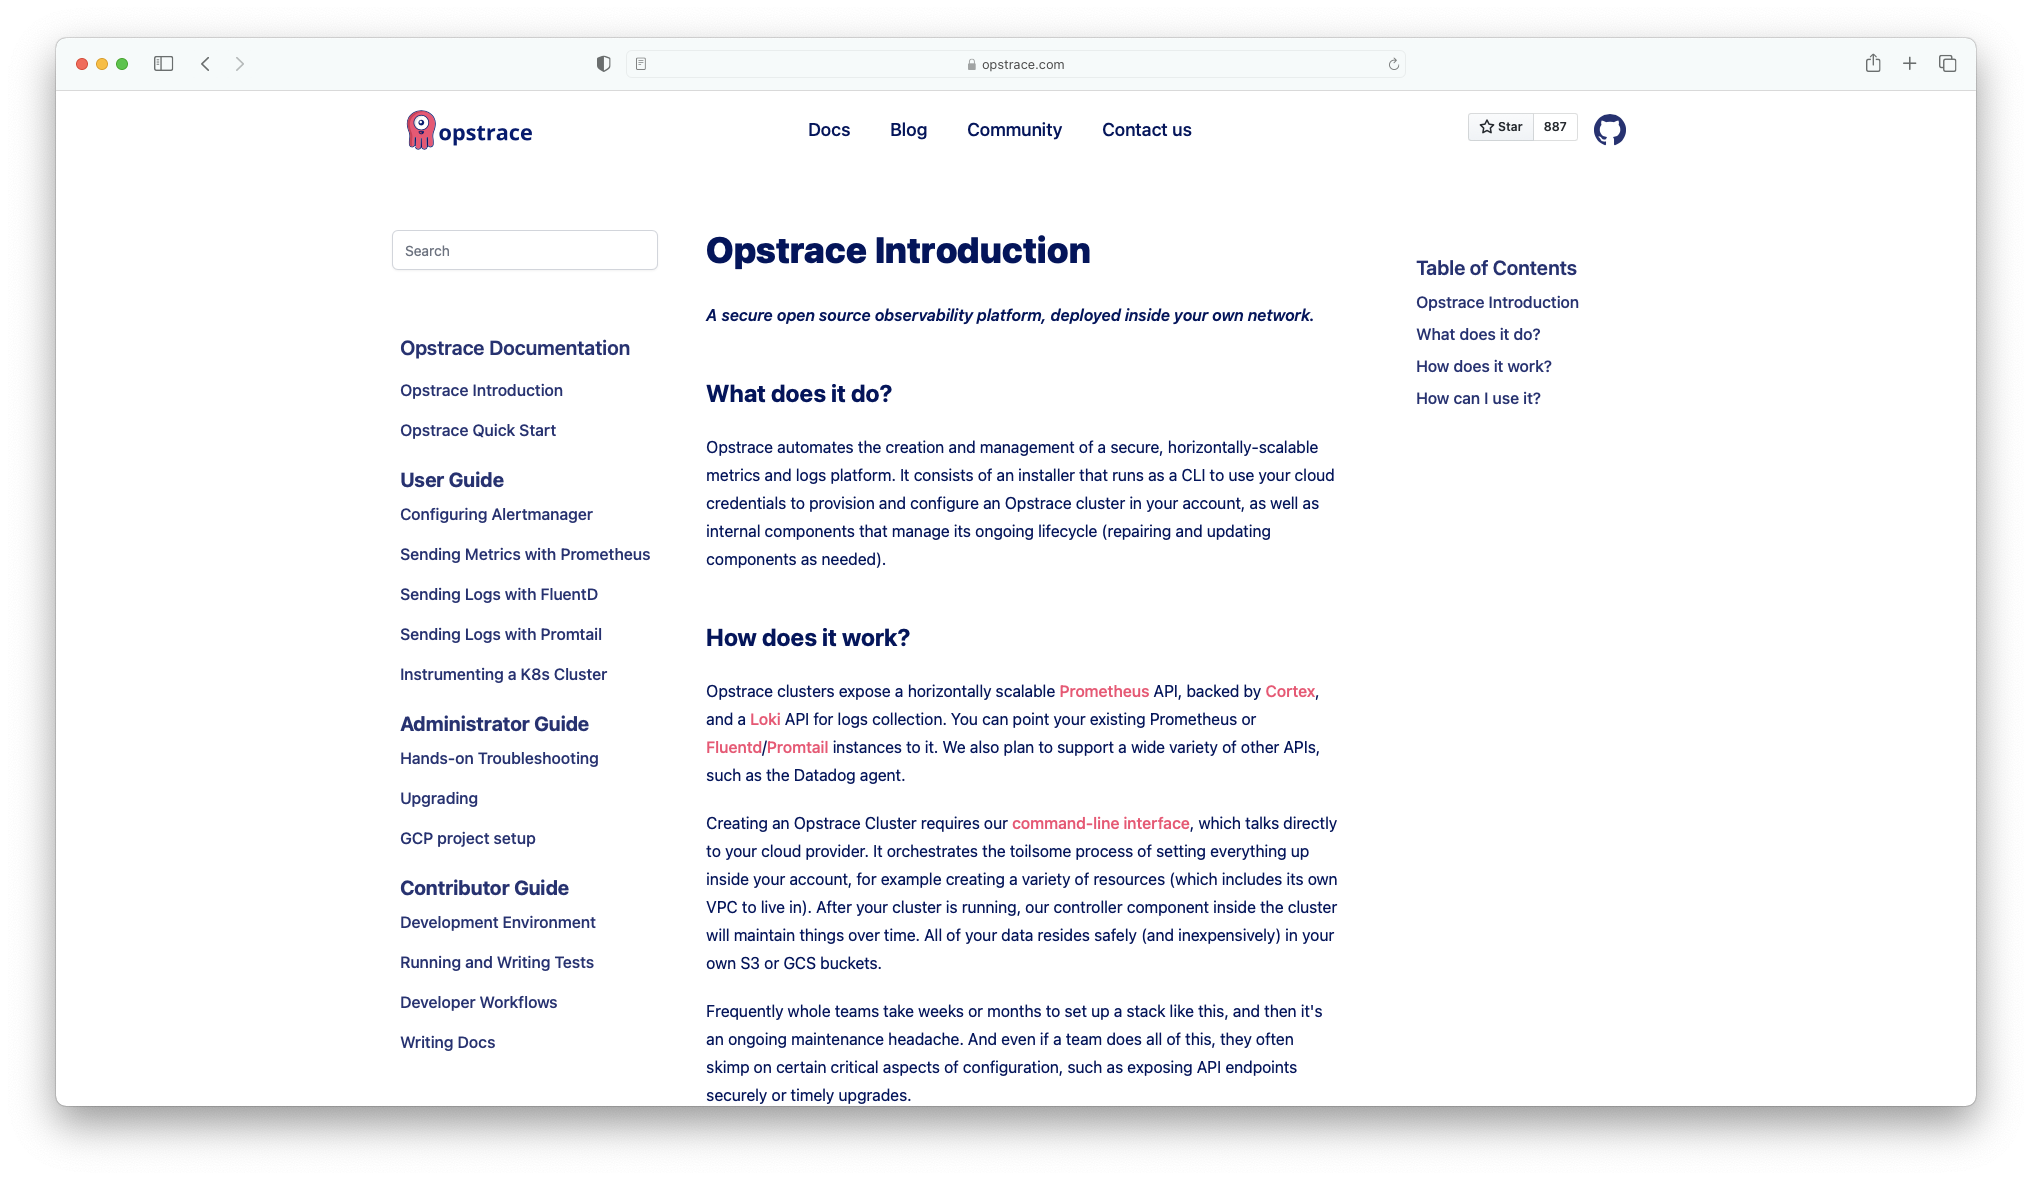
Task: Click the reader view icon in address bar
Action: [x=641, y=64]
